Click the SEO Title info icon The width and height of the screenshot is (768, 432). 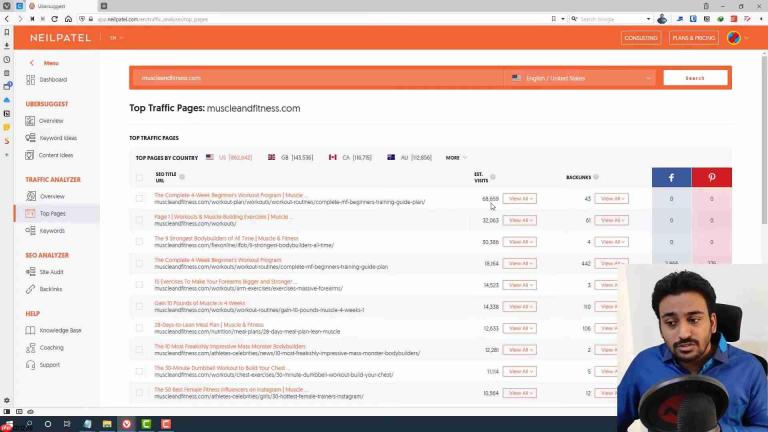coord(182,177)
